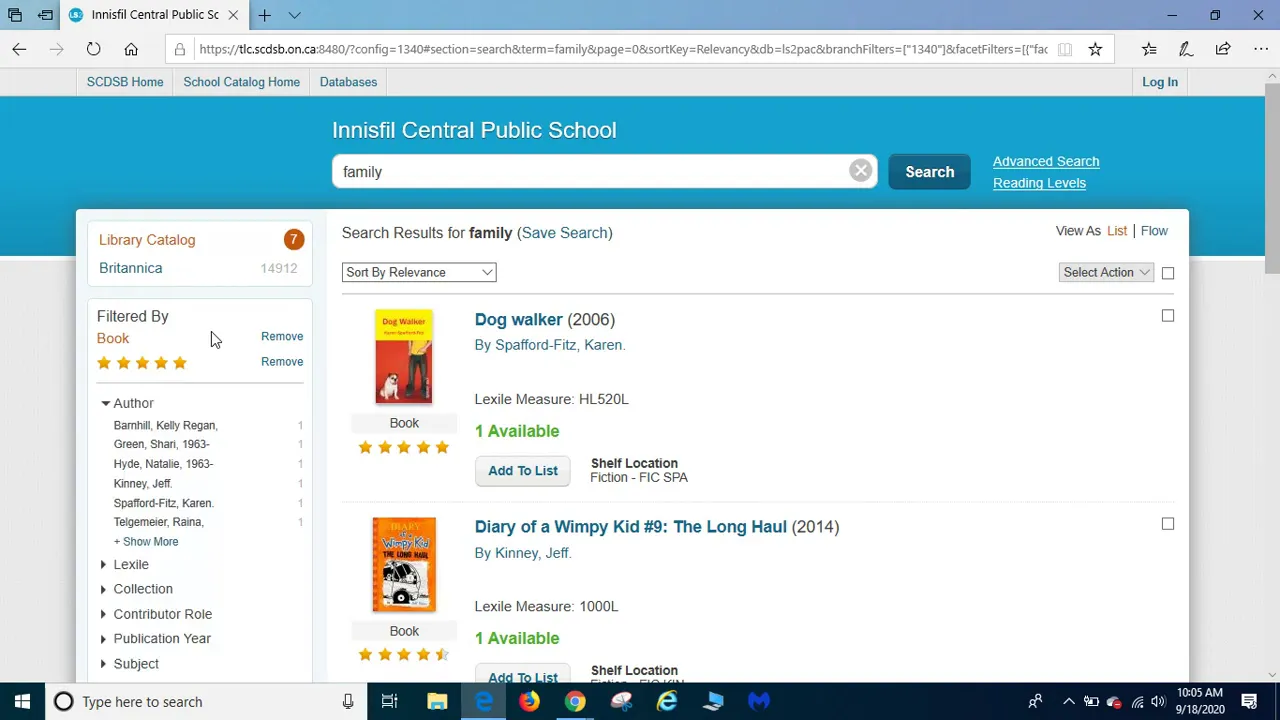
Task: Refresh the page with reload icon
Action: coord(93,49)
